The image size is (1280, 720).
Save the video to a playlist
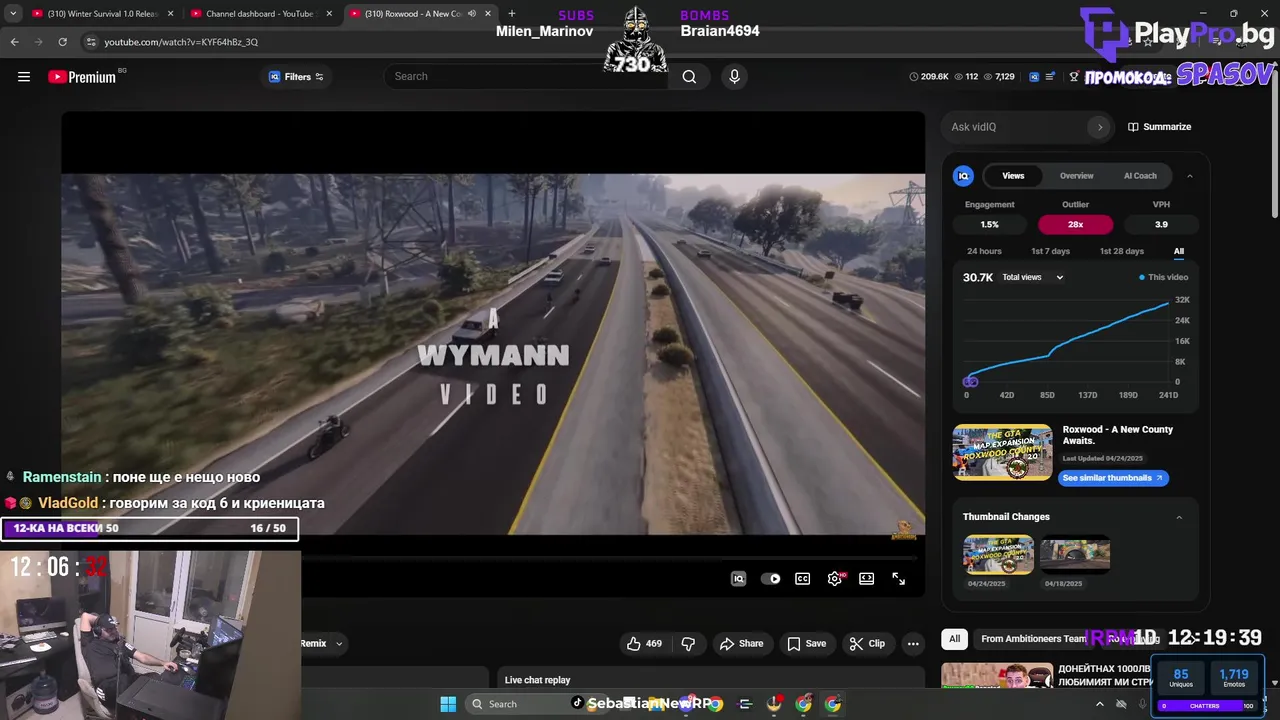[x=806, y=644]
